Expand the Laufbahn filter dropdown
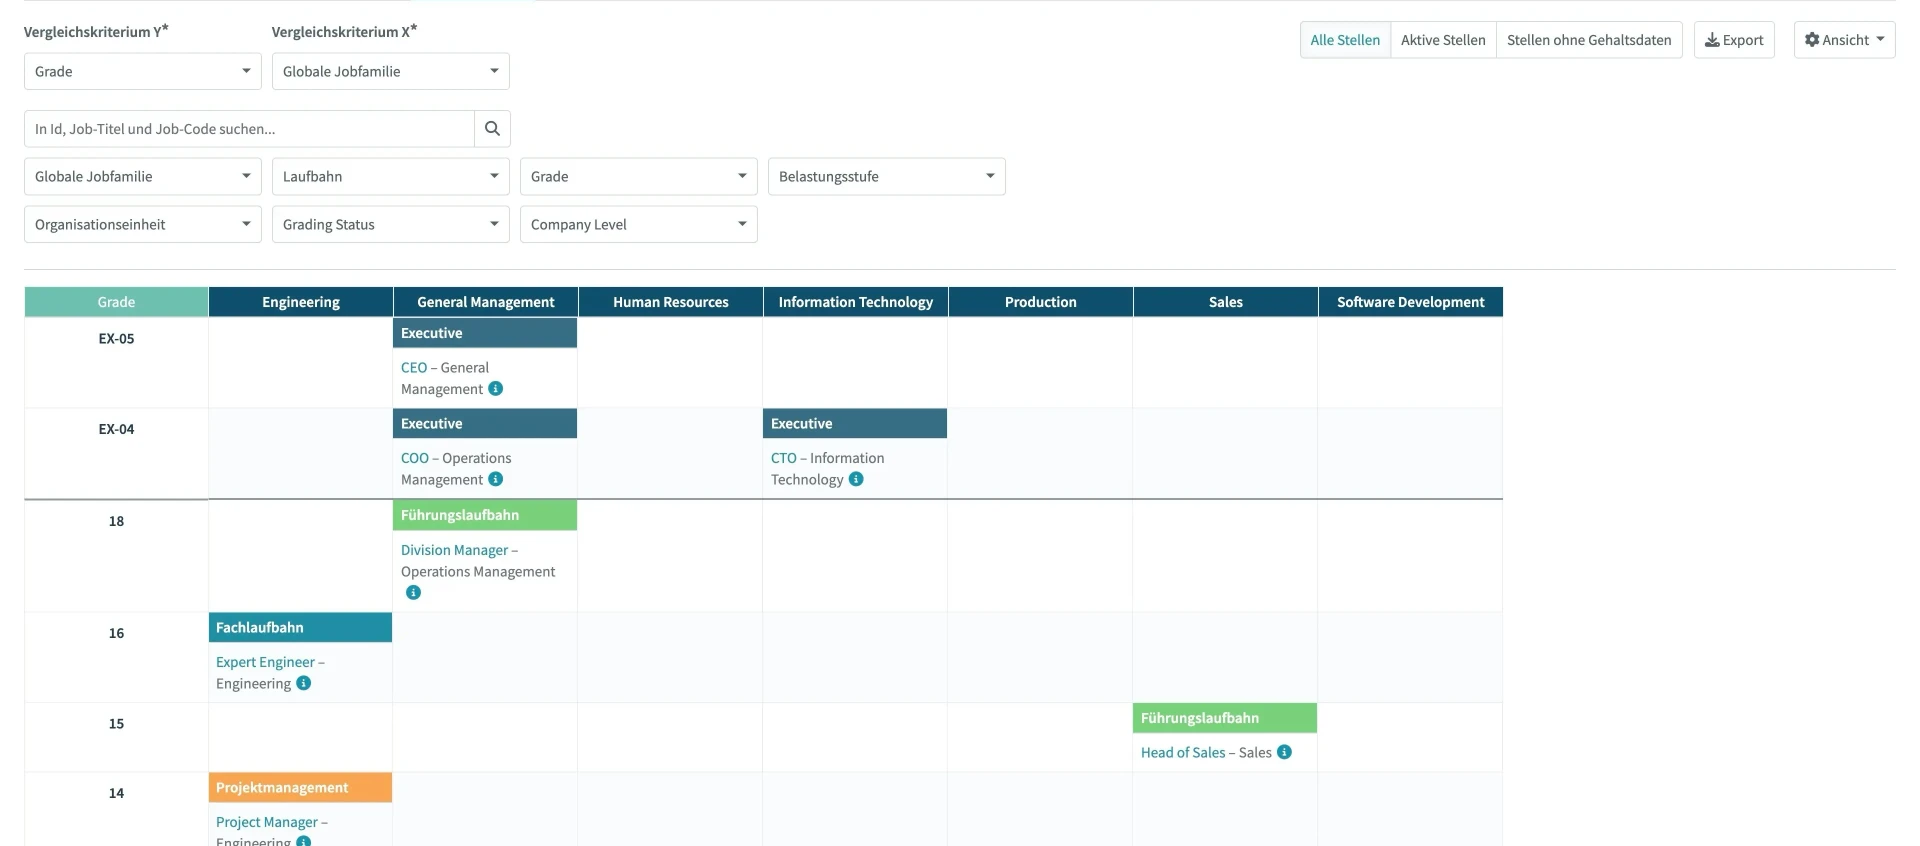Image resolution: width=1920 pixels, height=846 pixels. click(x=390, y=176)
